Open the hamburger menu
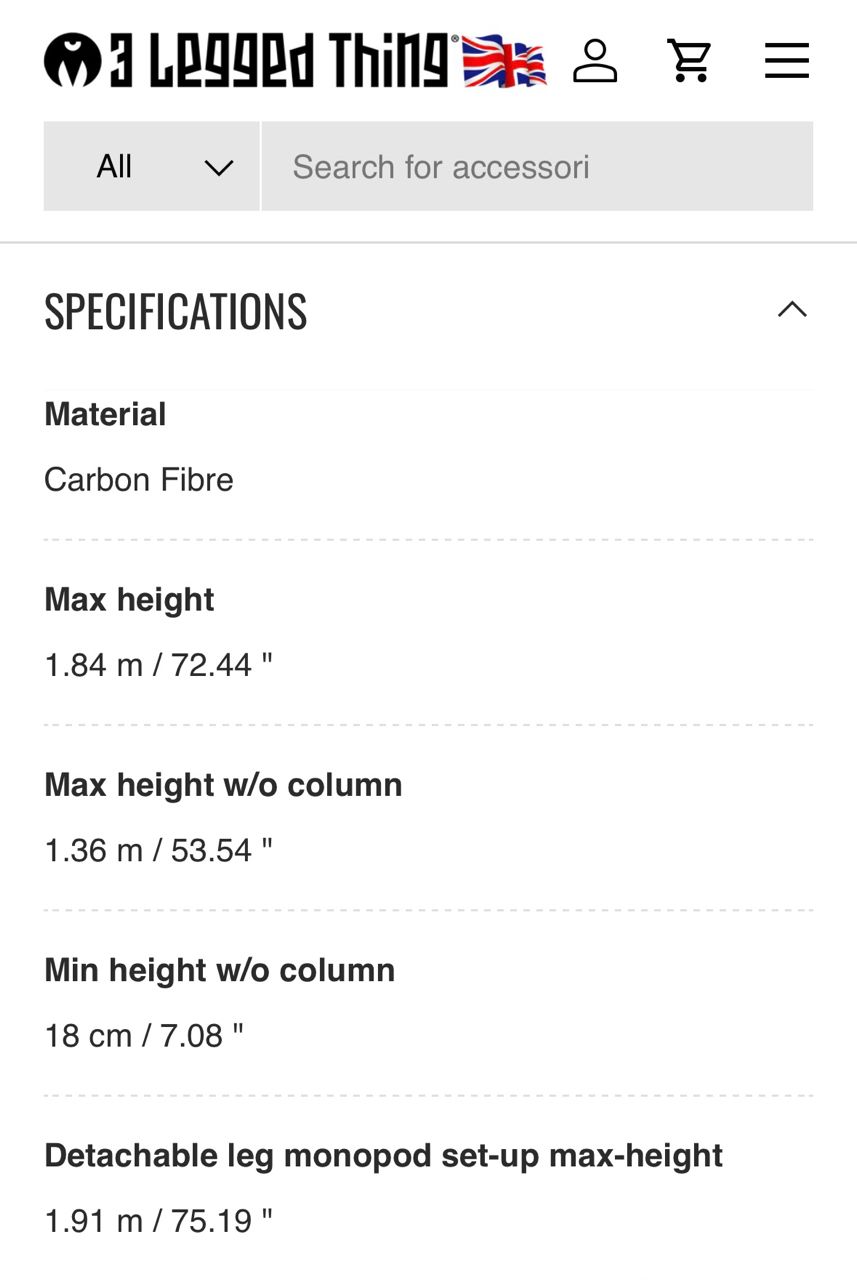 [787, 61]
